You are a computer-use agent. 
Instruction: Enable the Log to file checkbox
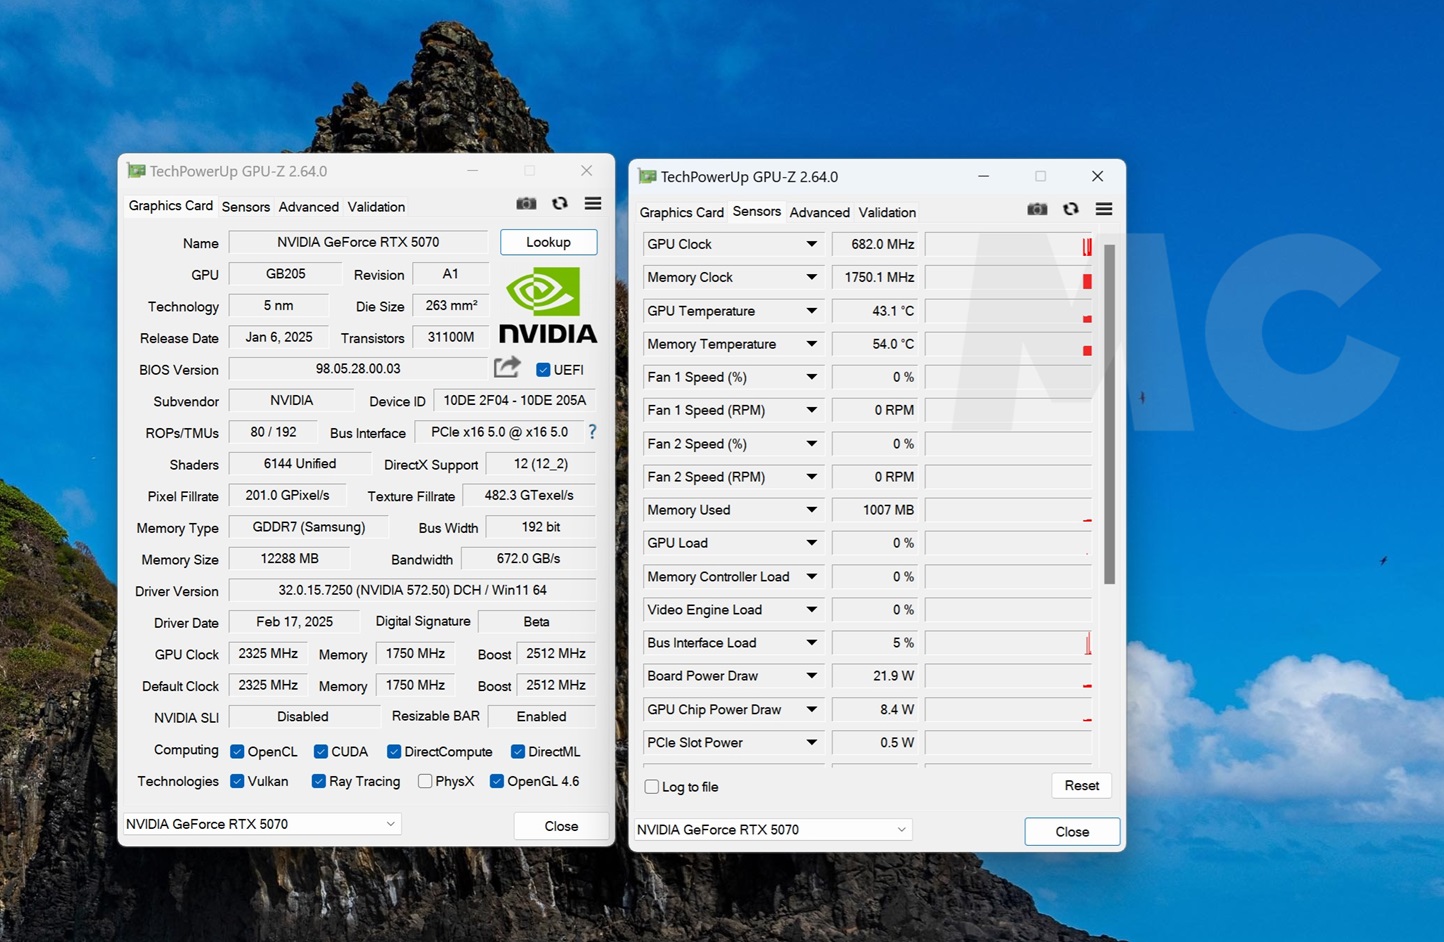pyautogui.click(x=652, y=787)
